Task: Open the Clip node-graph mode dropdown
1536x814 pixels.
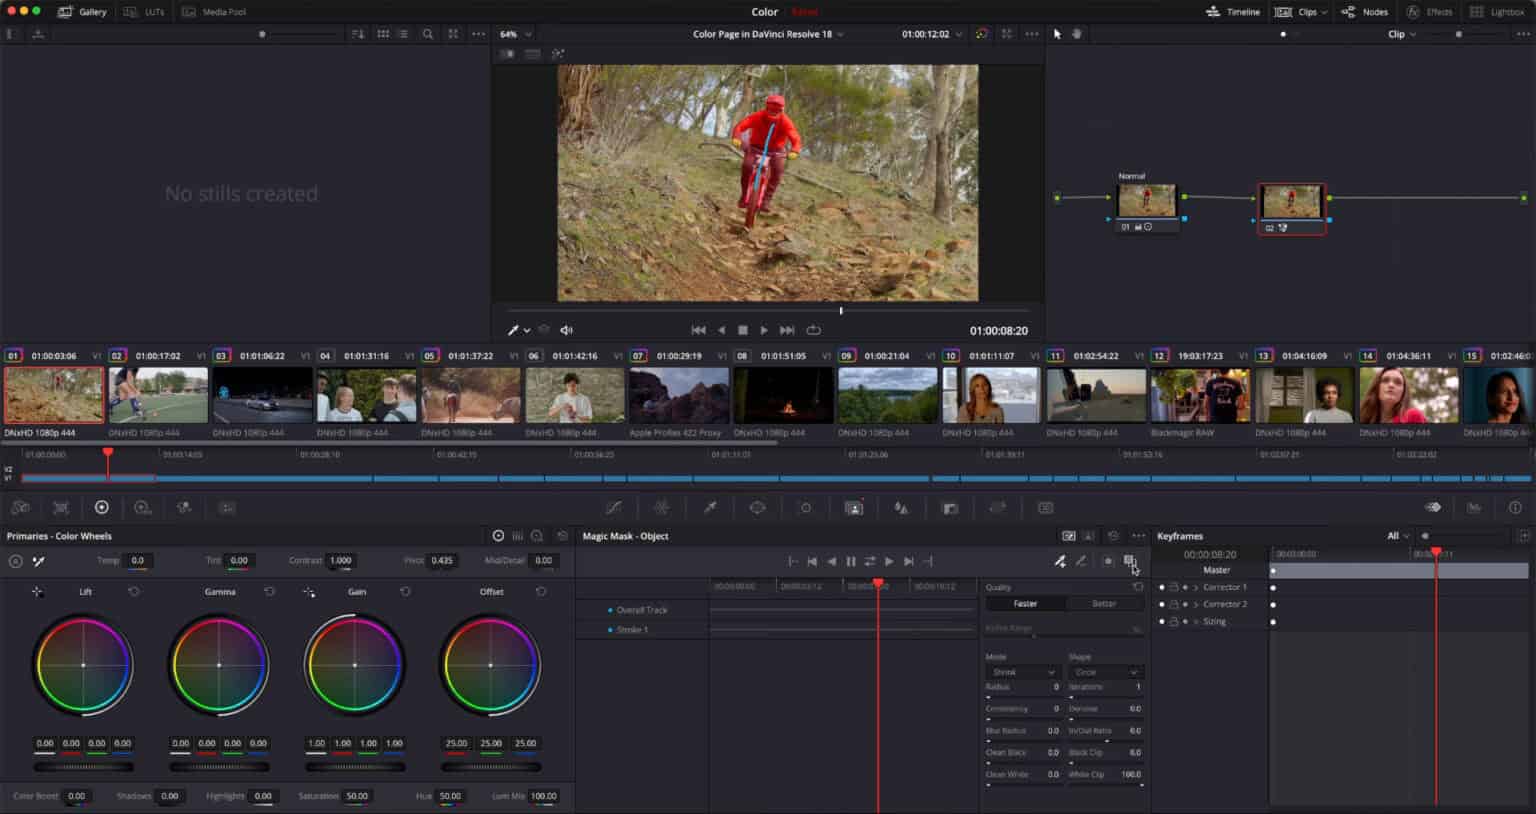Action: (x=1402, y=34)
